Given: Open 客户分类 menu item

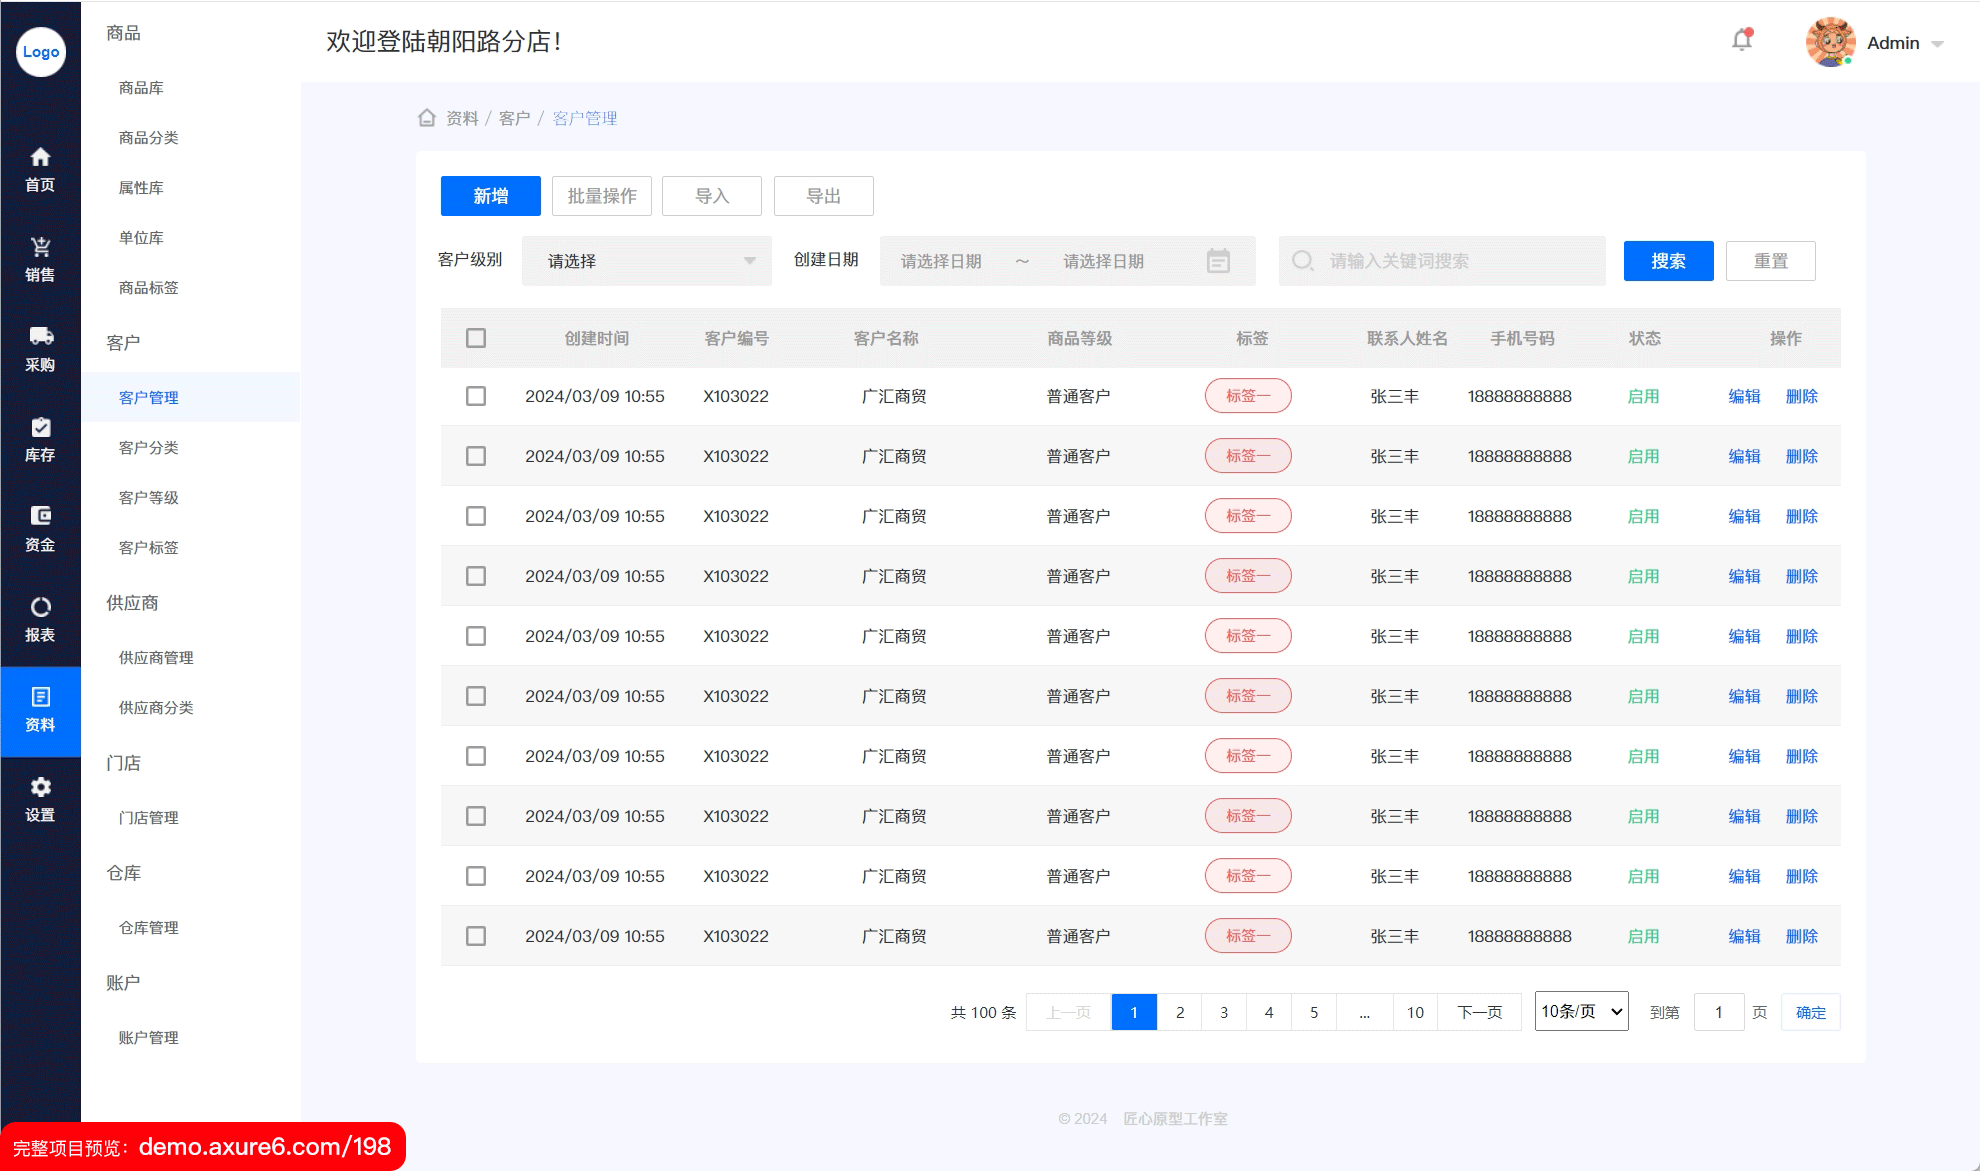Looking at the screenshot, I should pos(149,448).
